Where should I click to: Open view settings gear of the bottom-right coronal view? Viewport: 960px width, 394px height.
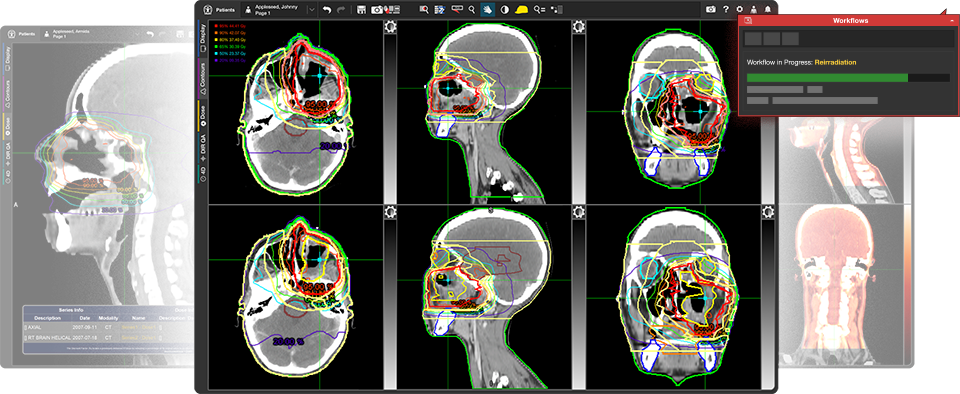(x=768, y=211)
